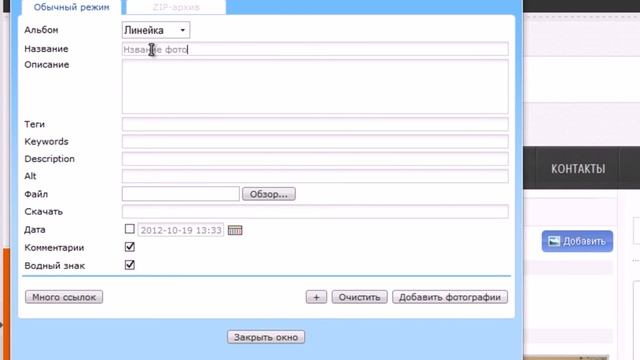
Task: Click the date field showing 2012-10-19 13:33
Action: [x=180, y=230]
